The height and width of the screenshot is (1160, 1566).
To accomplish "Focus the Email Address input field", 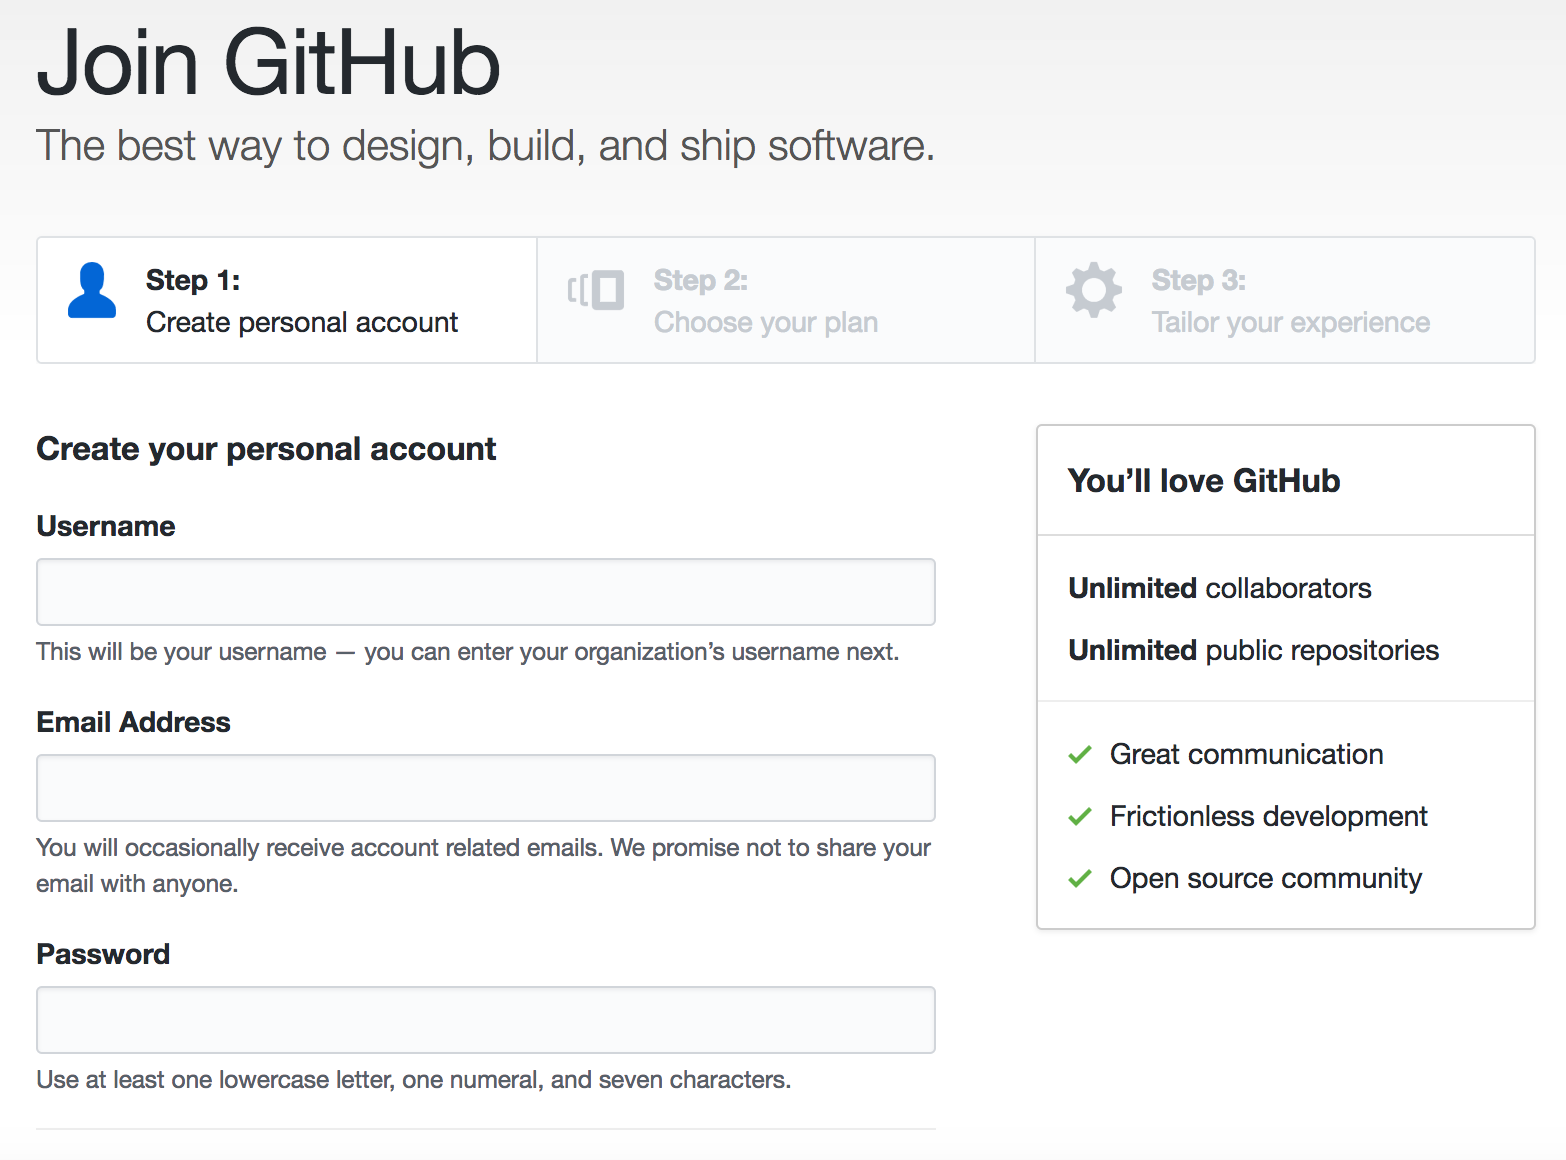I will coord(486,788).
